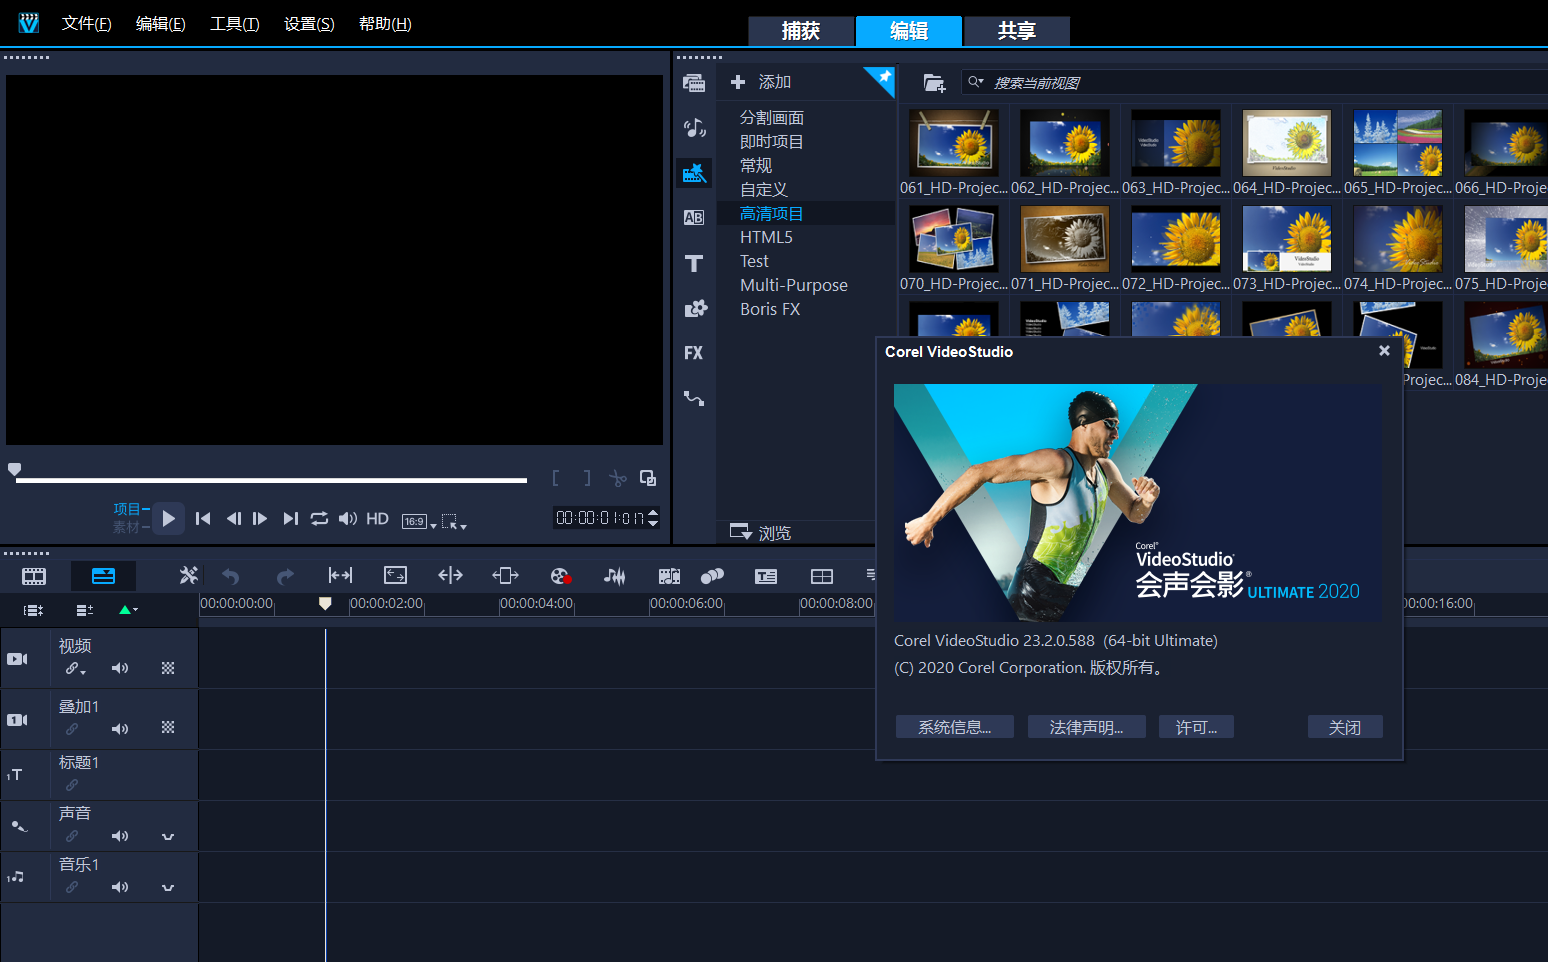This screenshot has width=1548, height=962.
Task: Toggle transparency on the 视频 track
Action: [x=168, y=668]
